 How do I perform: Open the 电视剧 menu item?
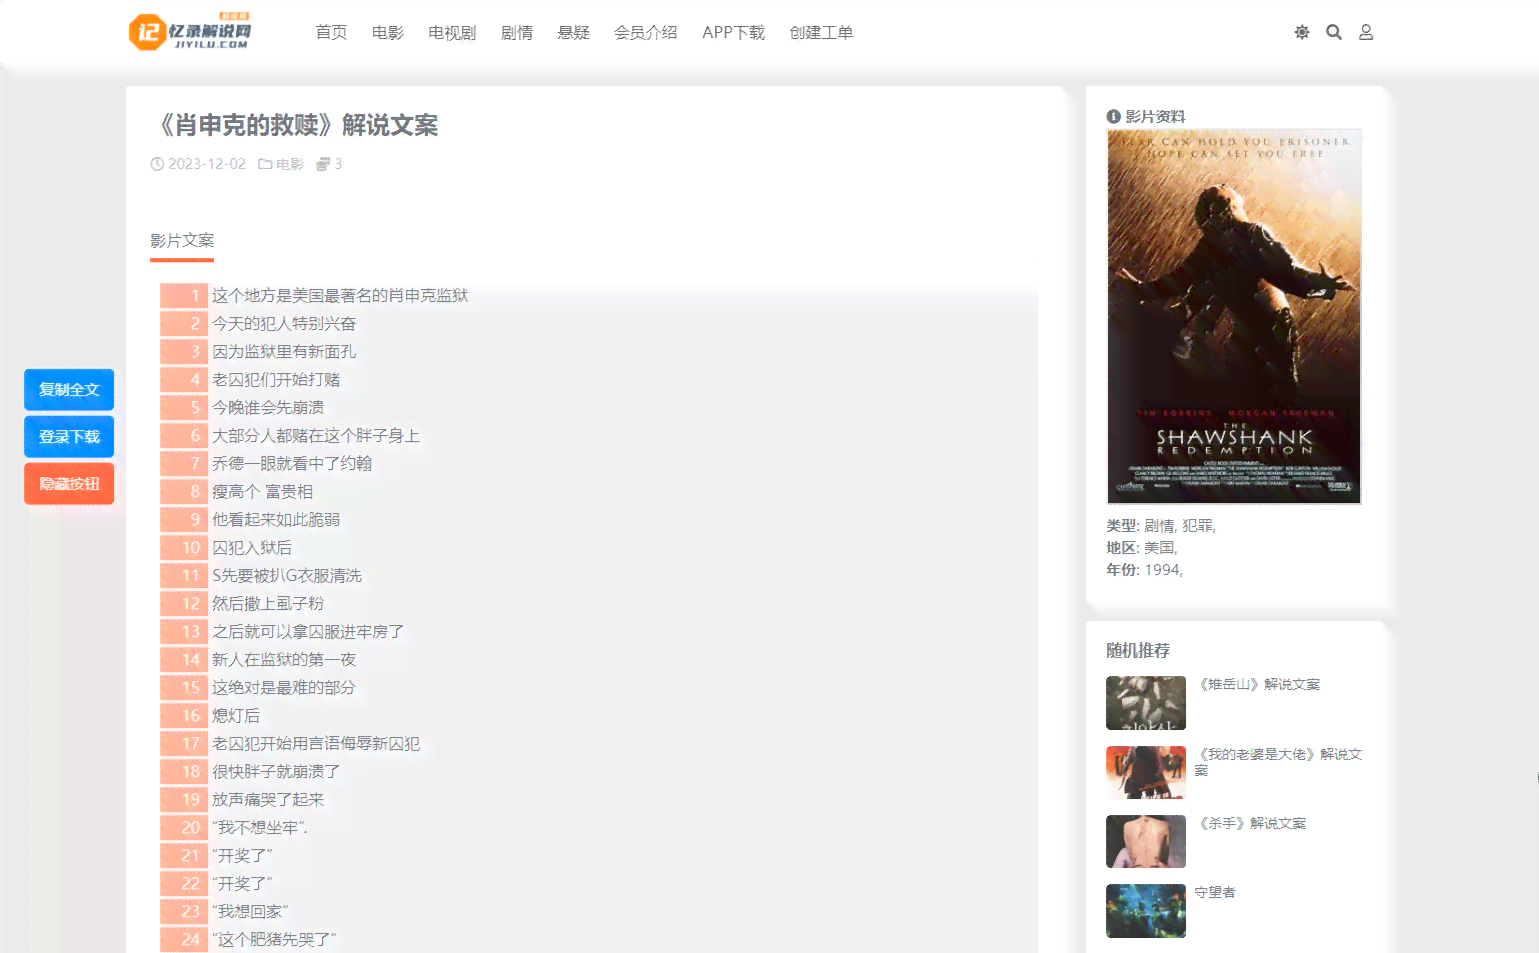point(452,32)
